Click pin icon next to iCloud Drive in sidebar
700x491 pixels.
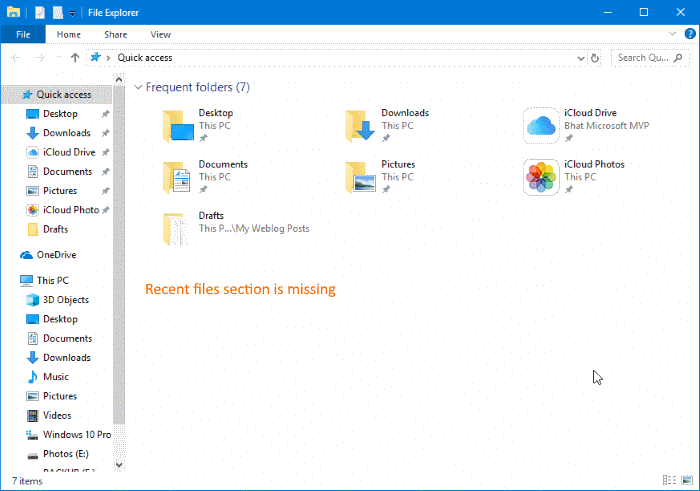pos(105,153)
